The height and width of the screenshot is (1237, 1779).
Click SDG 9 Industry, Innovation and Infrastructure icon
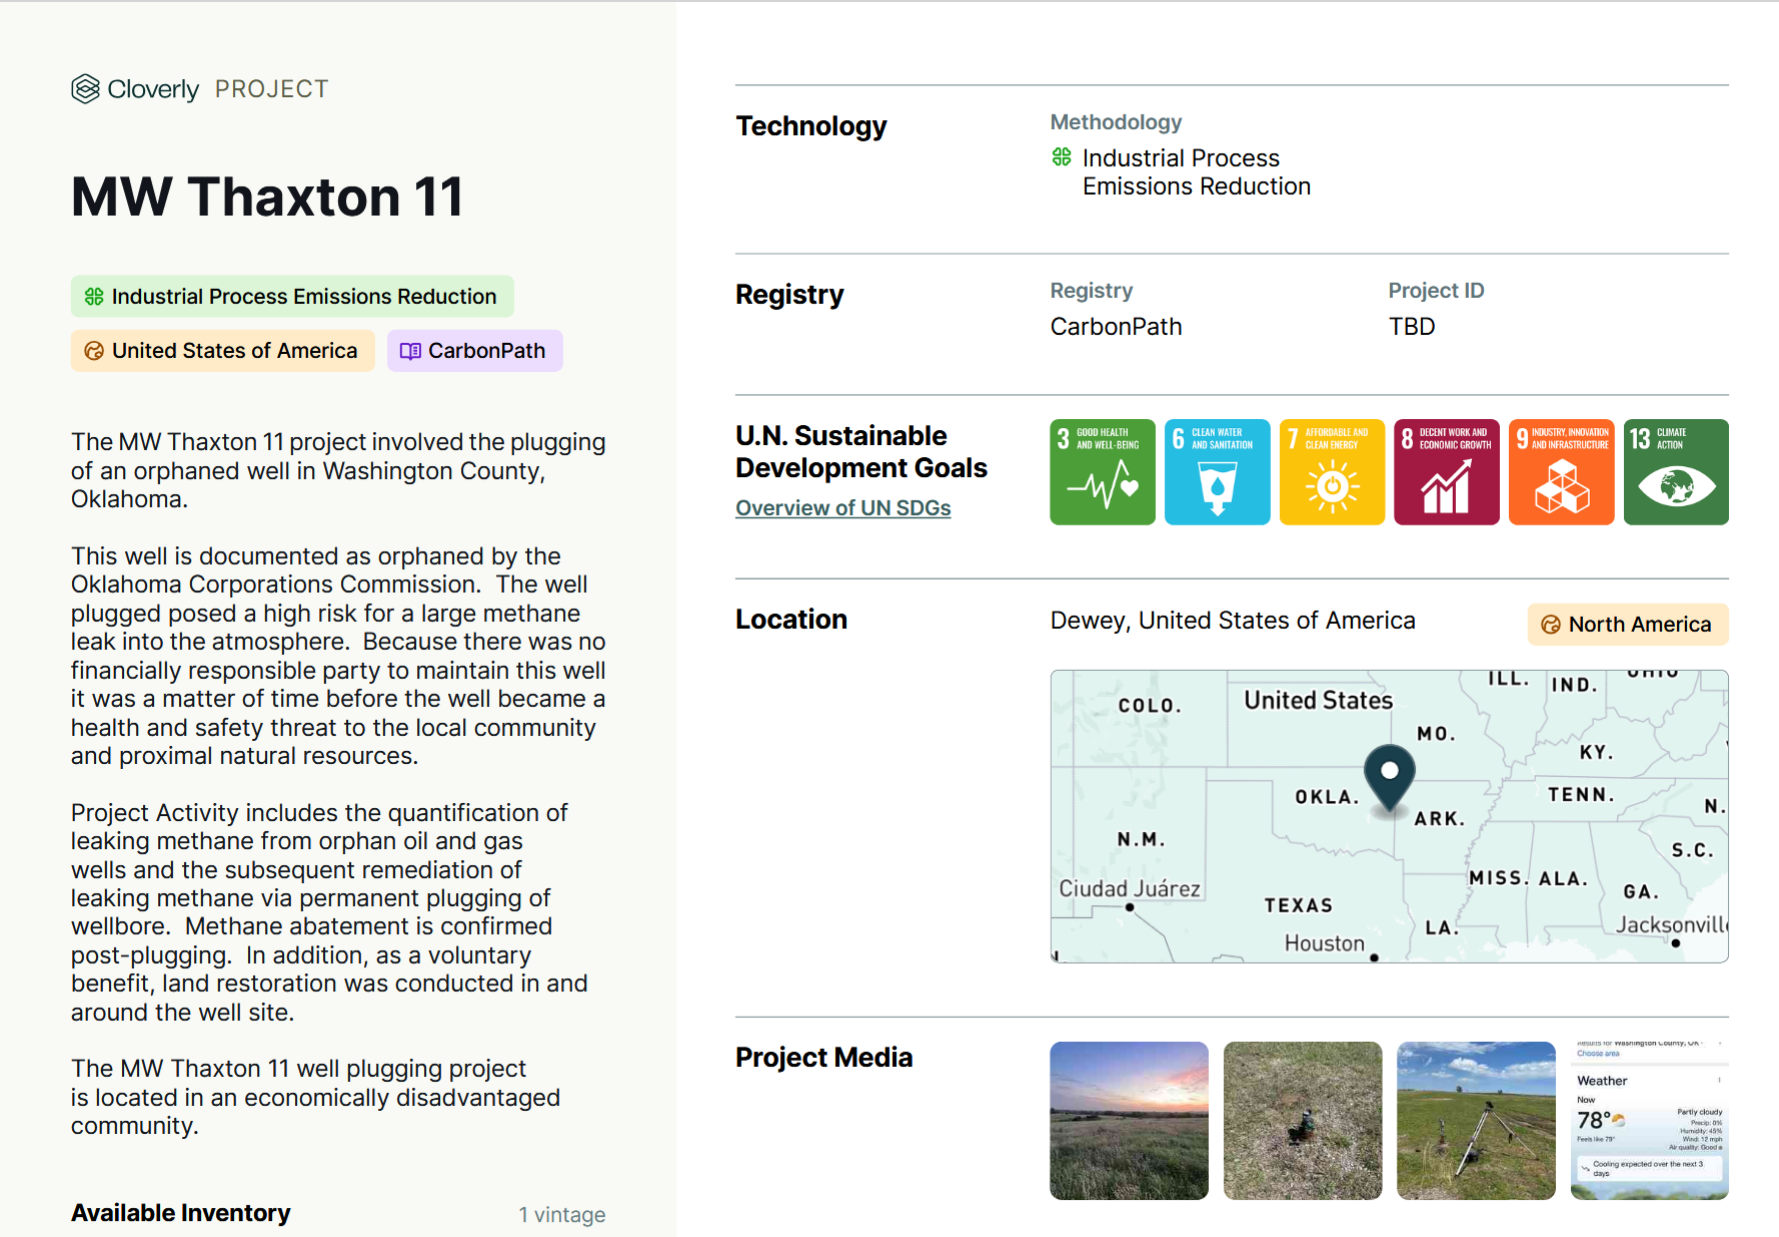[1561, 472]
